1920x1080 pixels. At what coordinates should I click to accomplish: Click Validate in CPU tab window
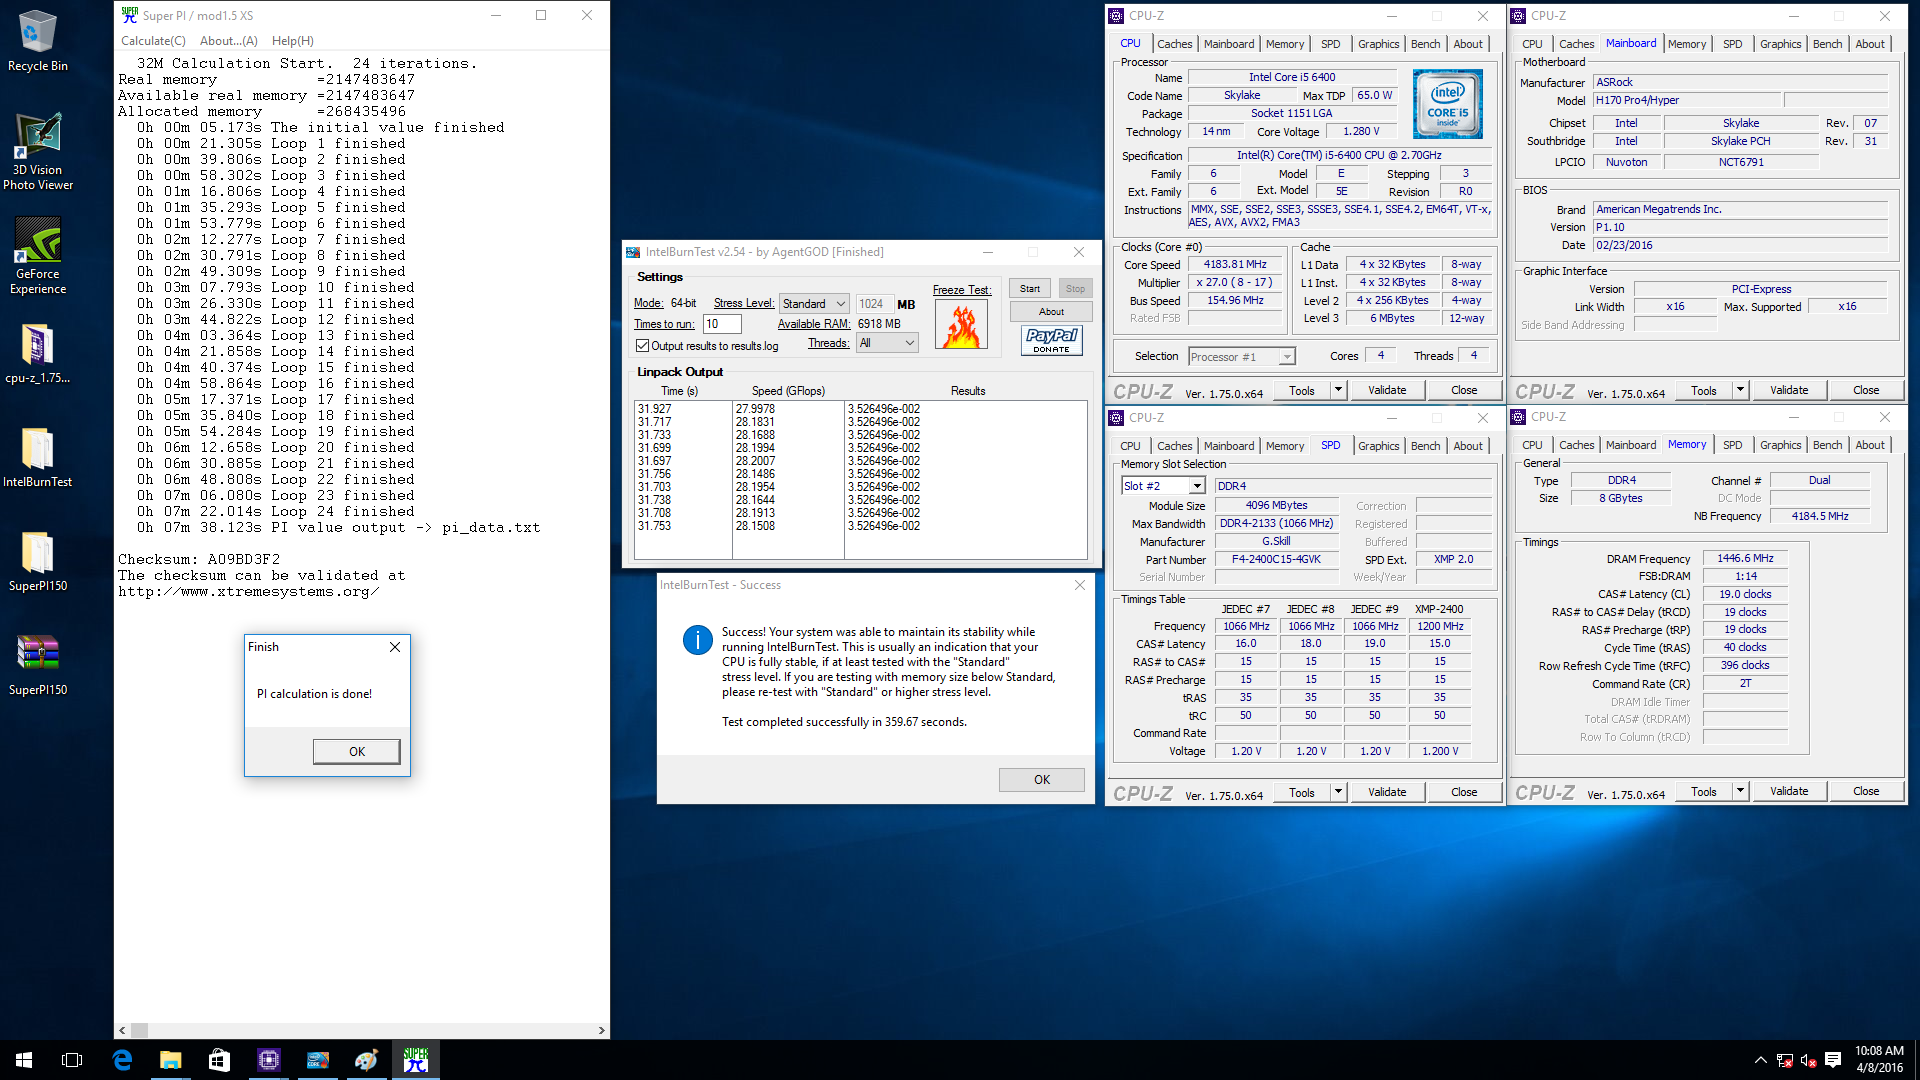(x=1387, y=390)
